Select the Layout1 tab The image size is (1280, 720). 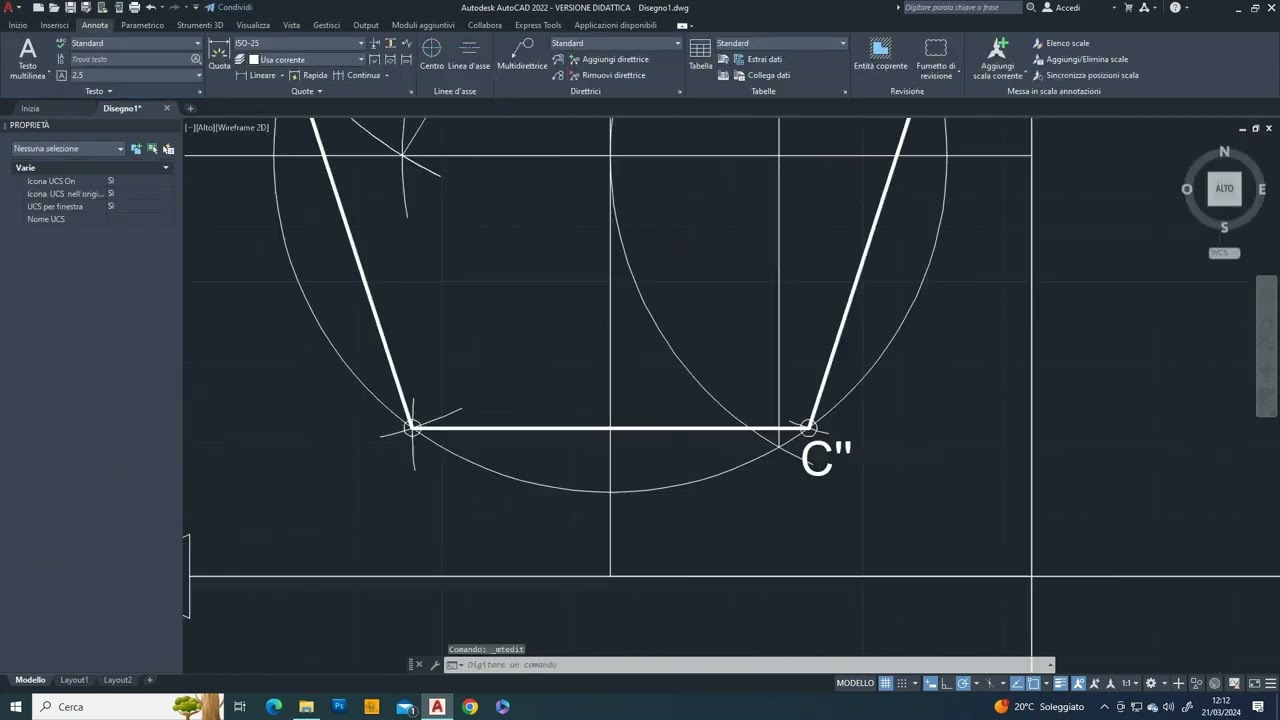coord(74,680)
